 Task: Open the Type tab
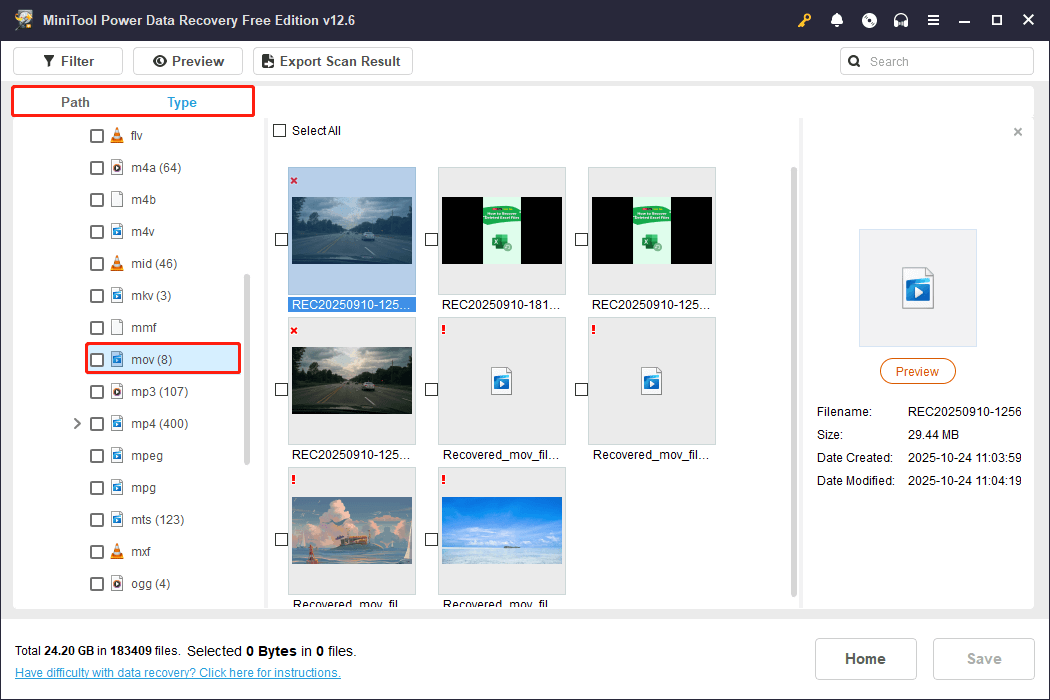pos(182,101)
